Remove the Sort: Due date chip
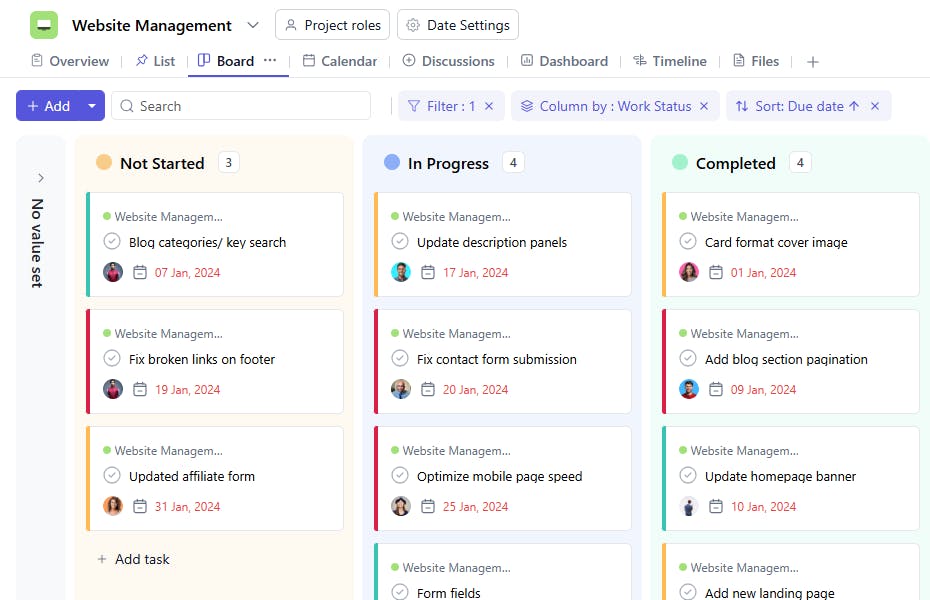The height and width of the screenshot is (600, 930). tap(875, 106)
